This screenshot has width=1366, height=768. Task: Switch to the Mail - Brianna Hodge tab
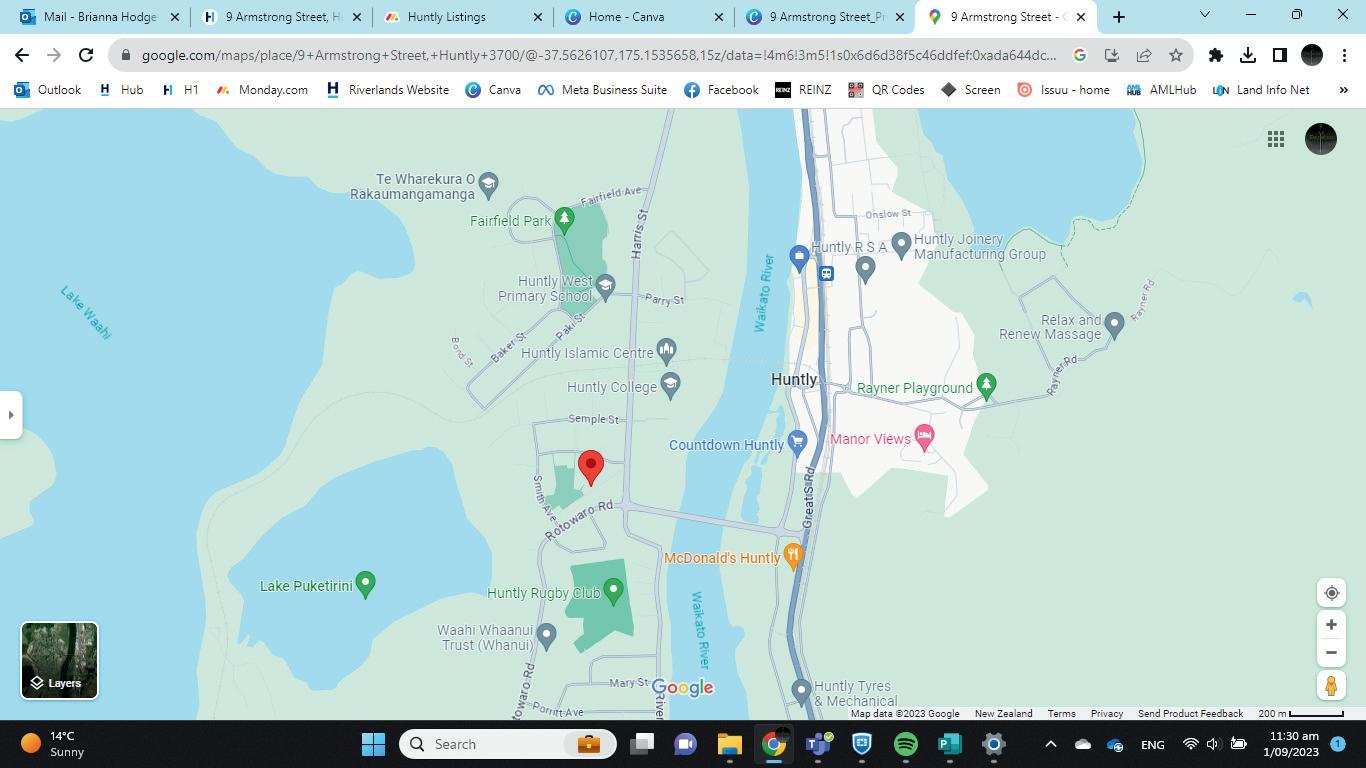coord(98,17)
